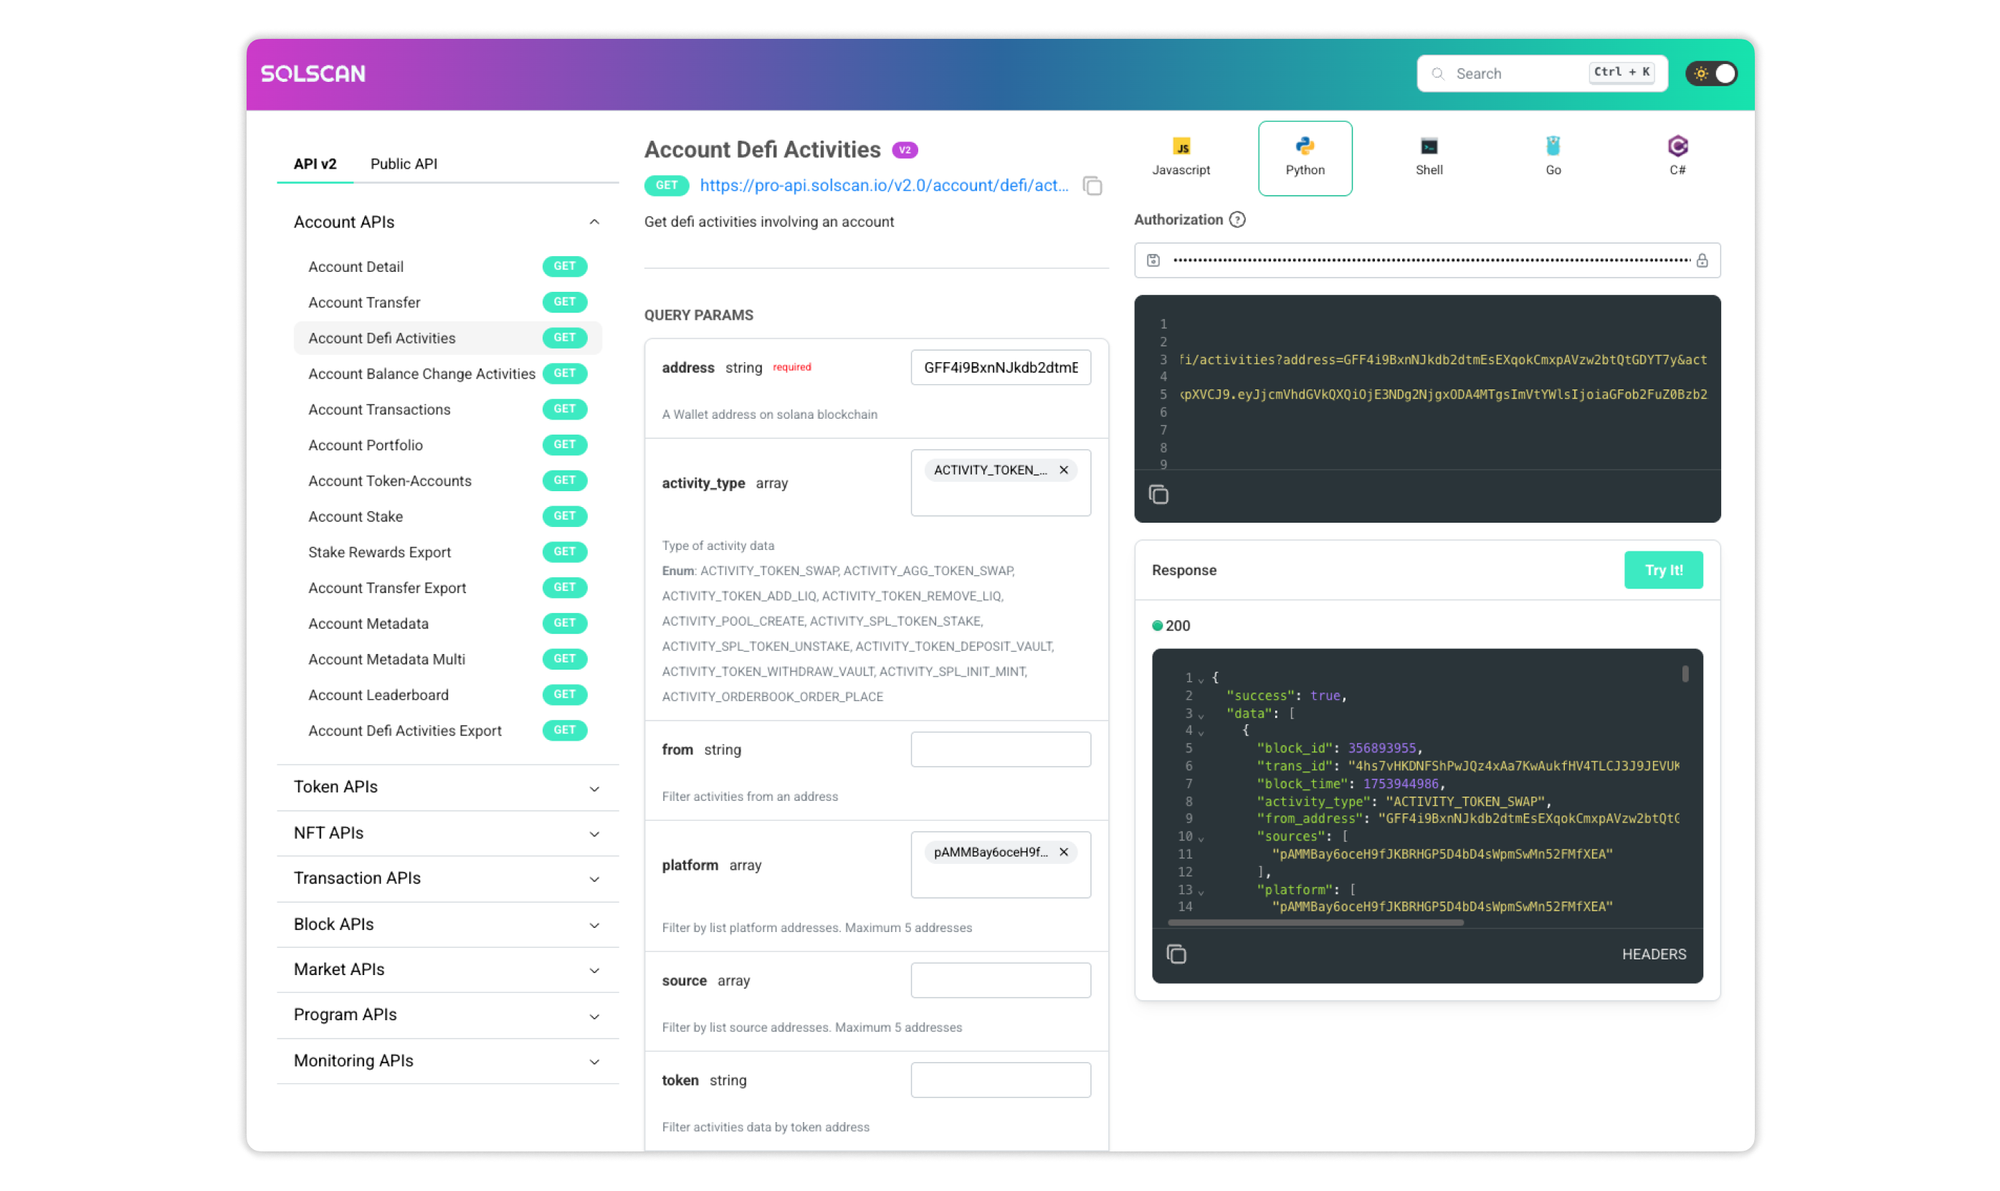Switch to the Shell code example
This screenshot has height=1191, width=2000.
click(x=1428, y=157)
